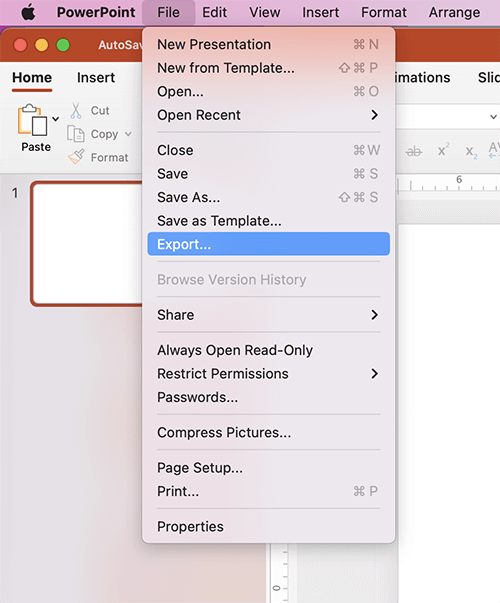This screenshot has width=500, height=603.
Task: Choose Close in File menu
Action: pyautogui.click(x=268, y=150)
